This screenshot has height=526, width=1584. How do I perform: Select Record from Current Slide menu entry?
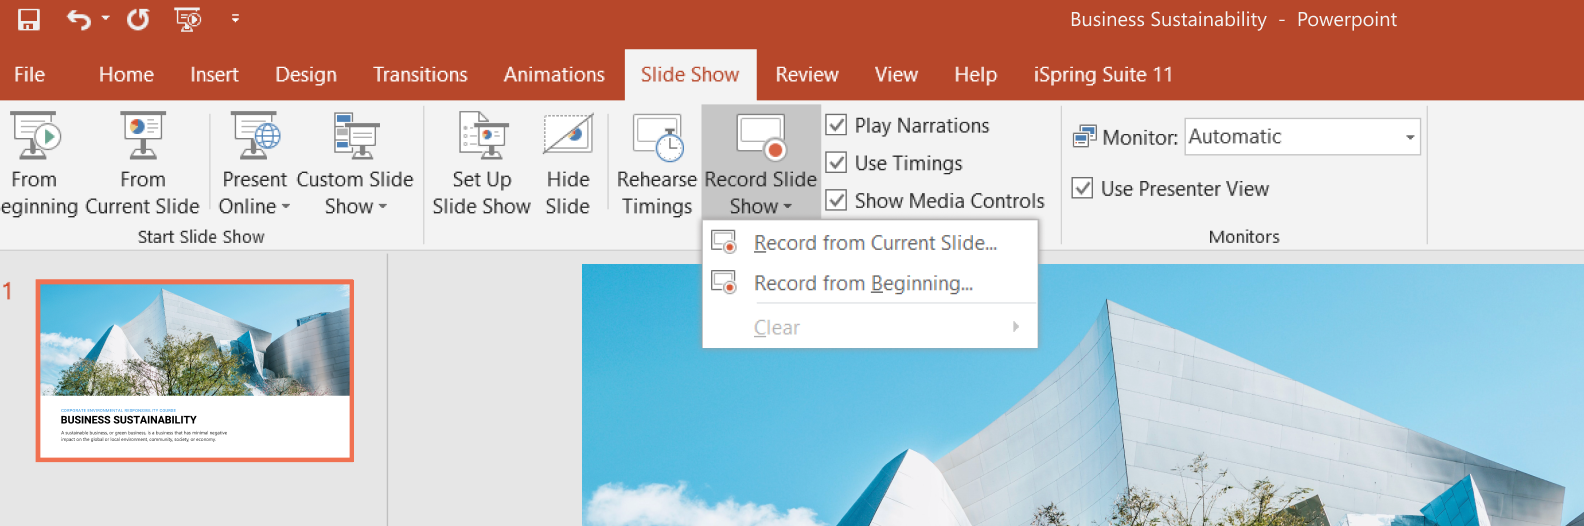pos(870,243)
